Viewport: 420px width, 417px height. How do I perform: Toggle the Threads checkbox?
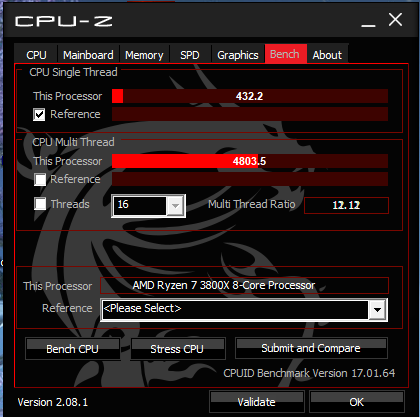[40, 204]
